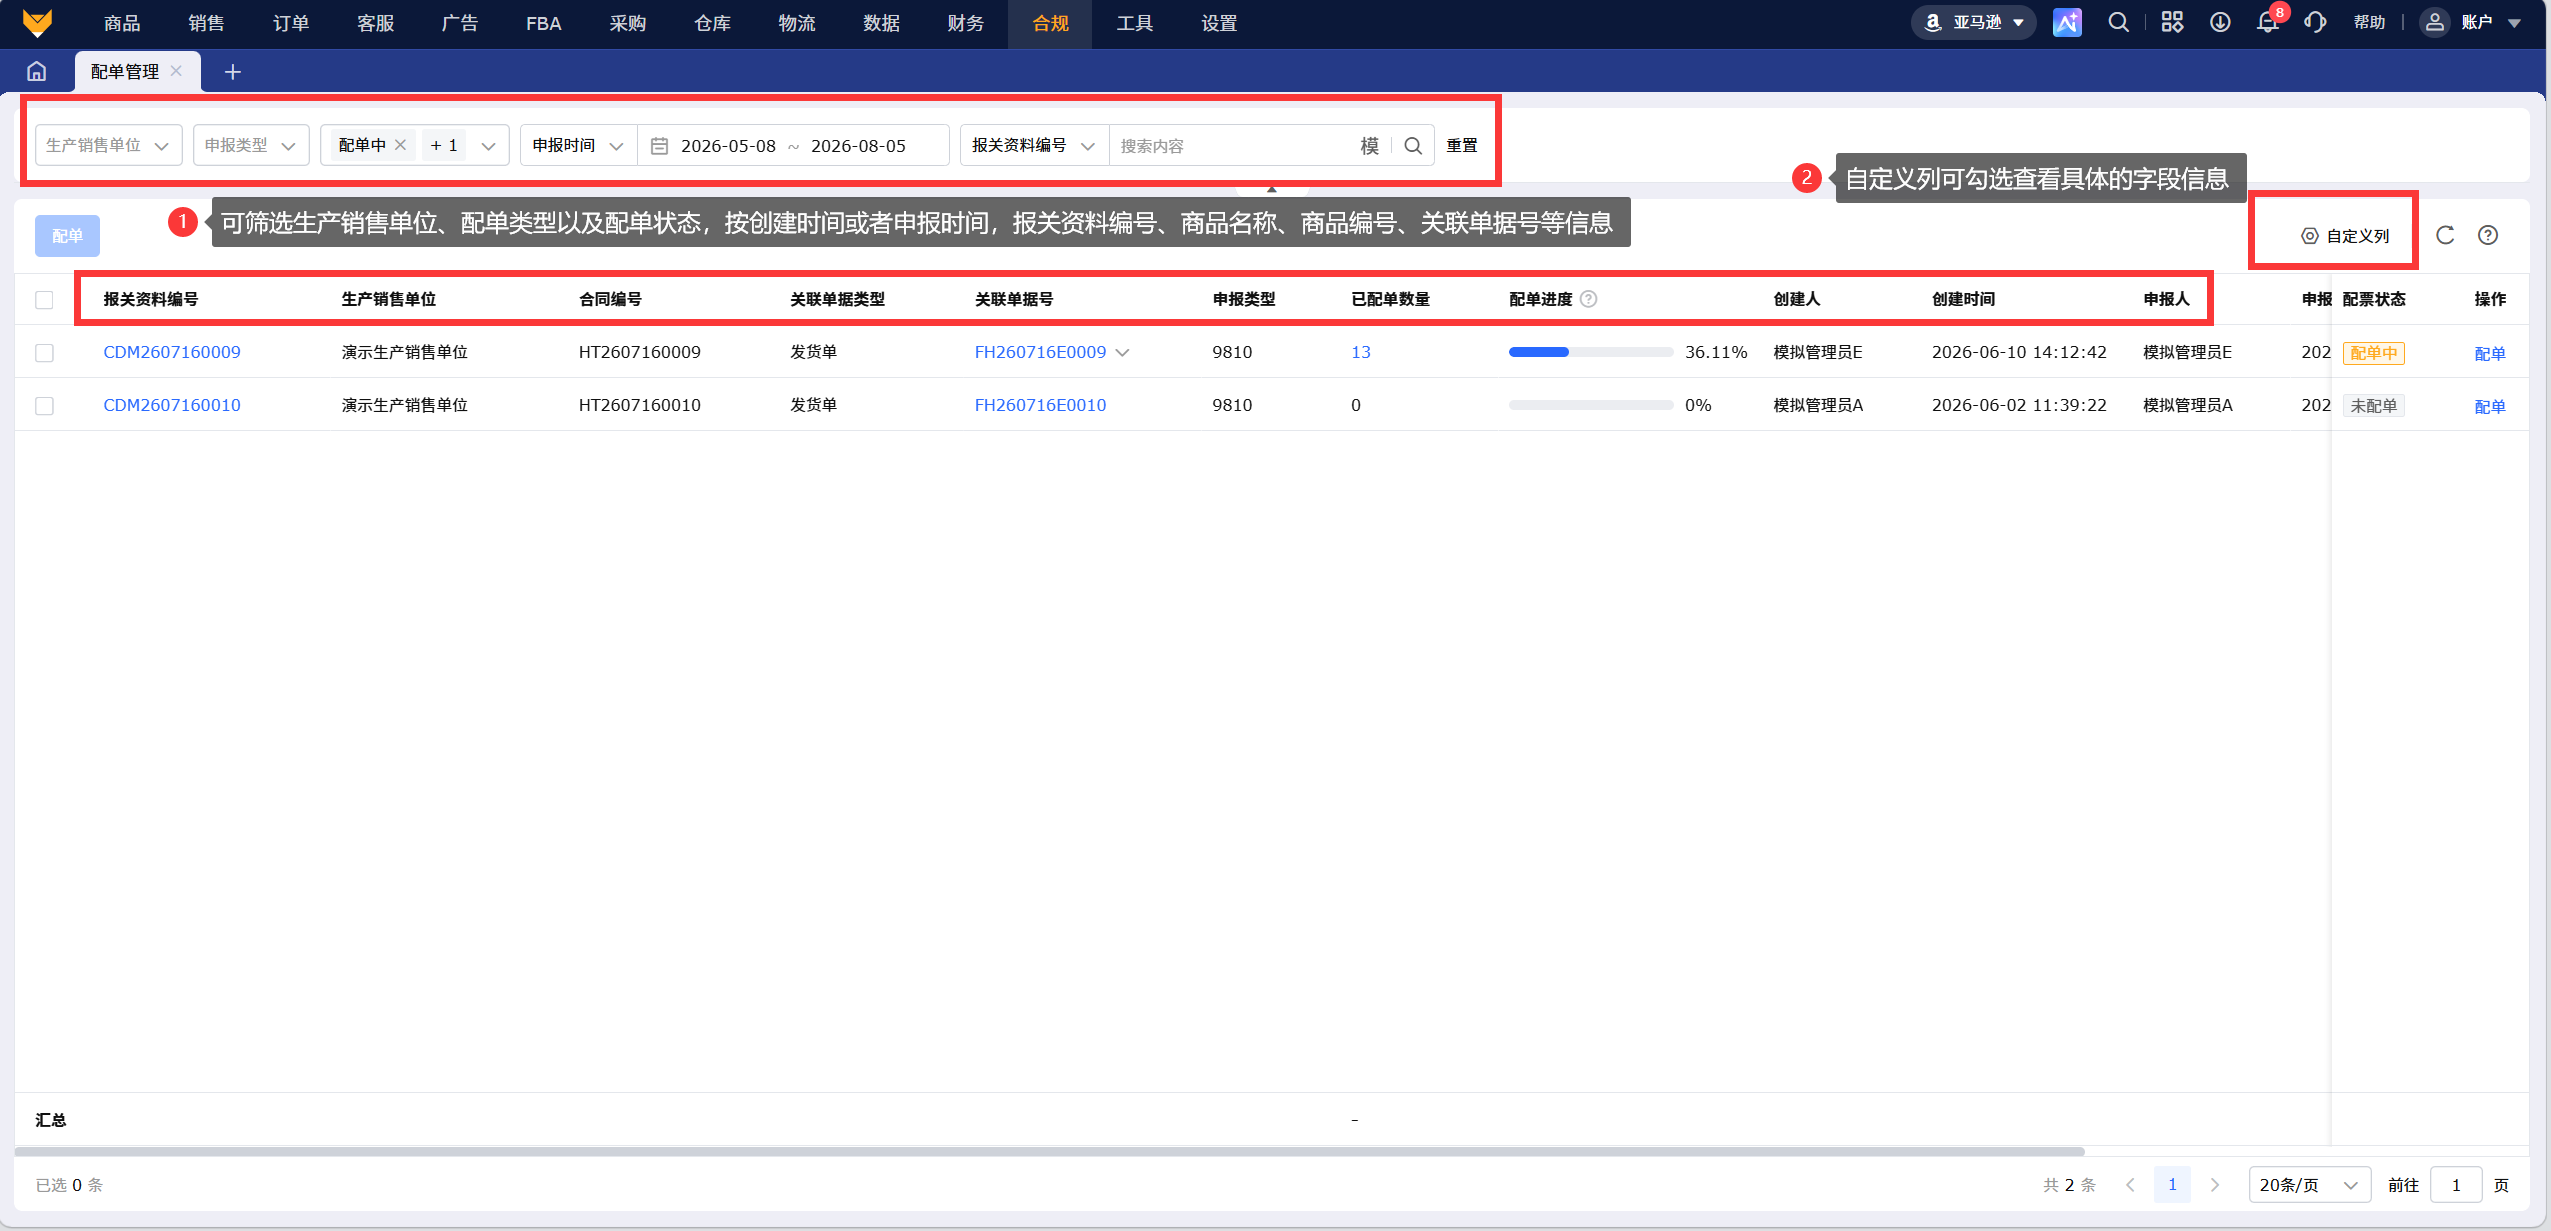2551x1231 pixels.
Task: Select the 2026-08-05 end date field
Action: click(x=858, y=146)
